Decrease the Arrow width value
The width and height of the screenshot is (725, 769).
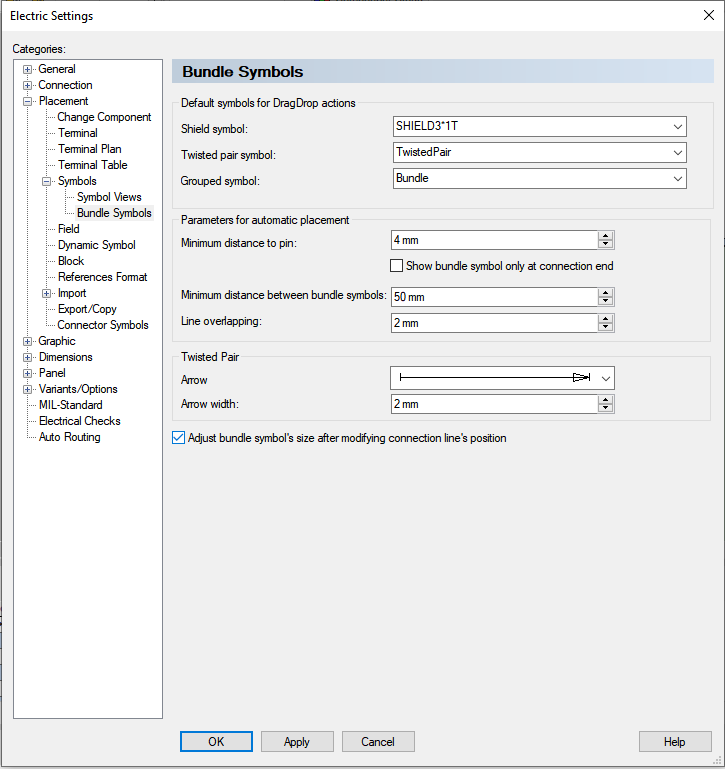(x=605, y=408)
